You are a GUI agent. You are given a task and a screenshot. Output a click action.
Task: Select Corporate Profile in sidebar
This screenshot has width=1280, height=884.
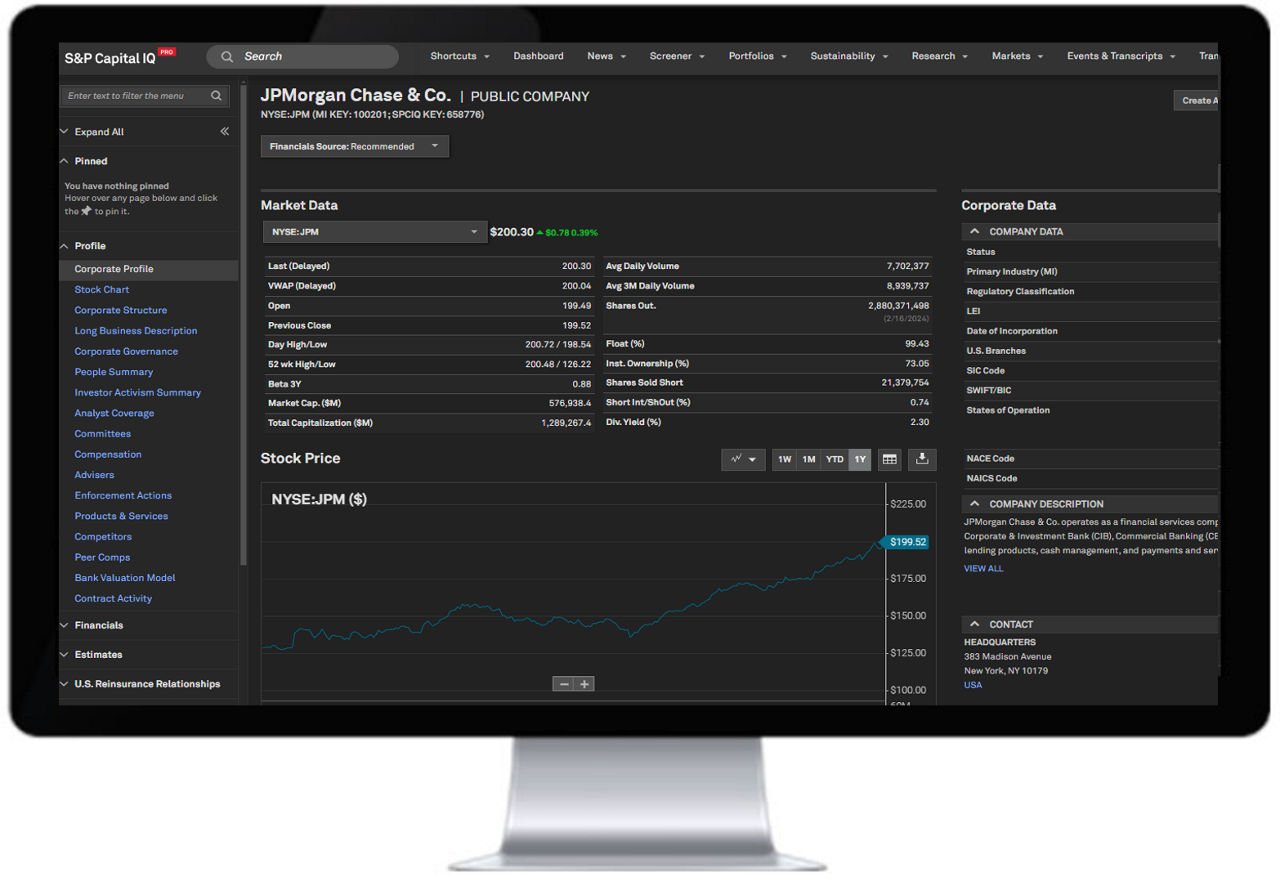point(148,269)
